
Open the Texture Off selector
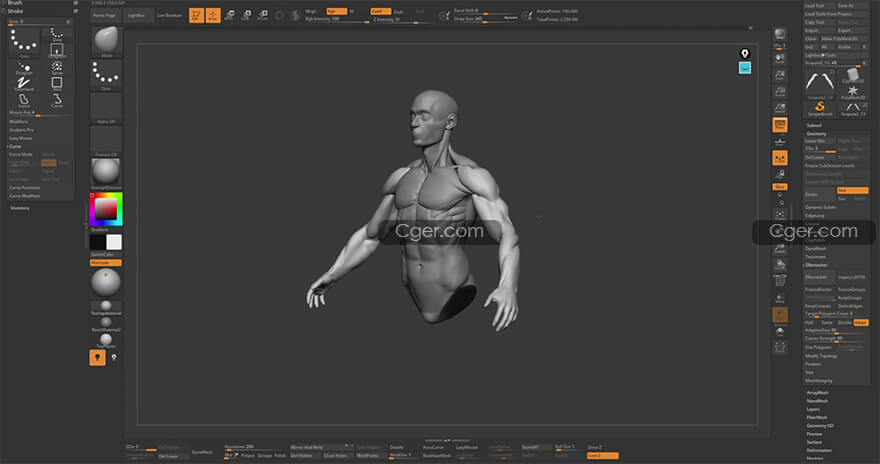(x=106, y=141)
